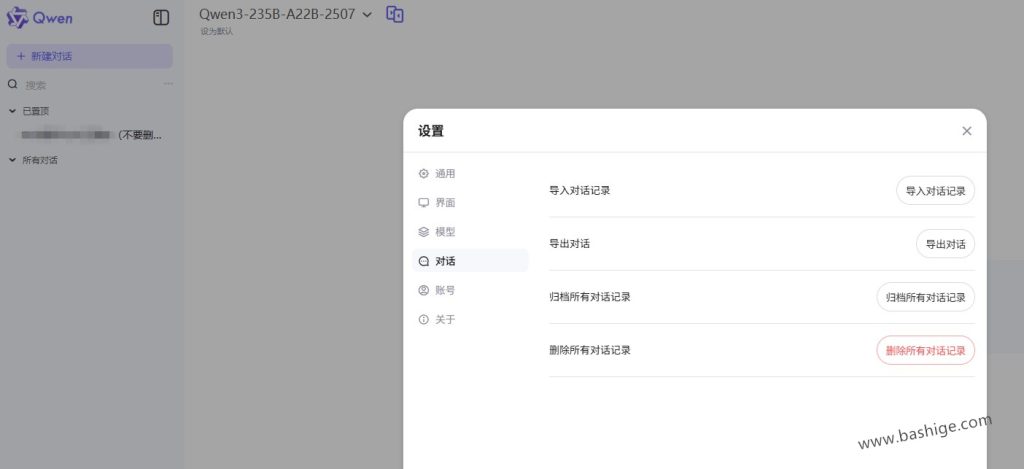Switch to the 关于 settings tab
The width and height of the screenshot is (1024, 469).
470,319
